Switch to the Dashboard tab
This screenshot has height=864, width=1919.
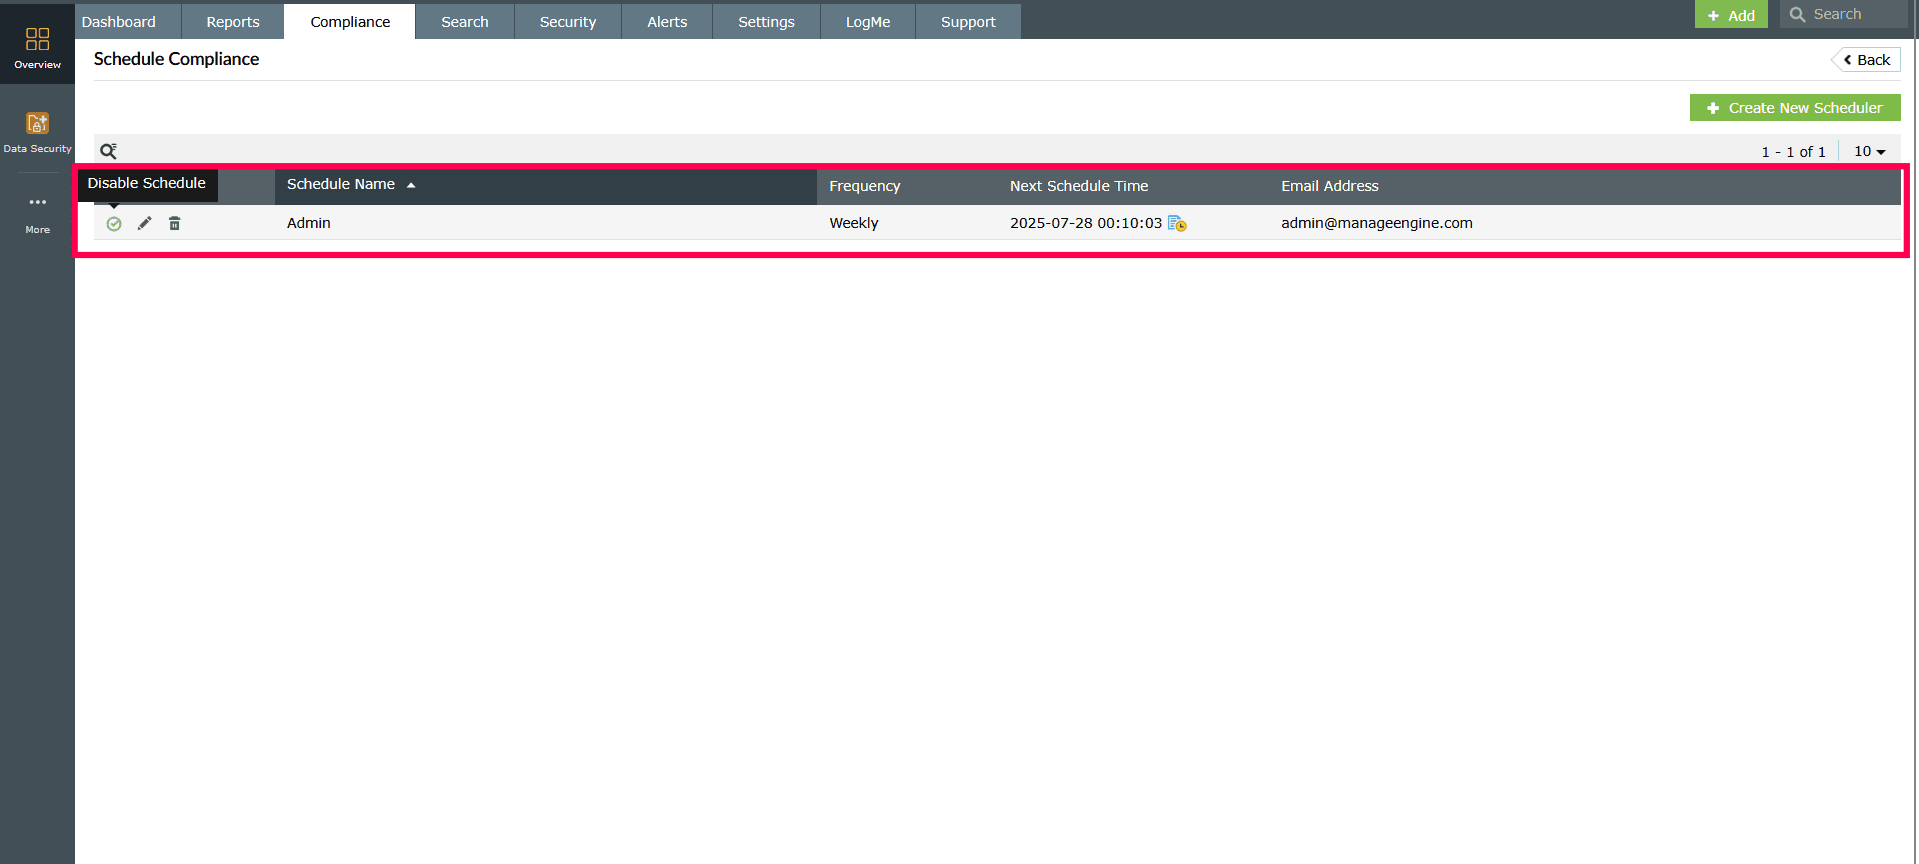click(119, 22)
